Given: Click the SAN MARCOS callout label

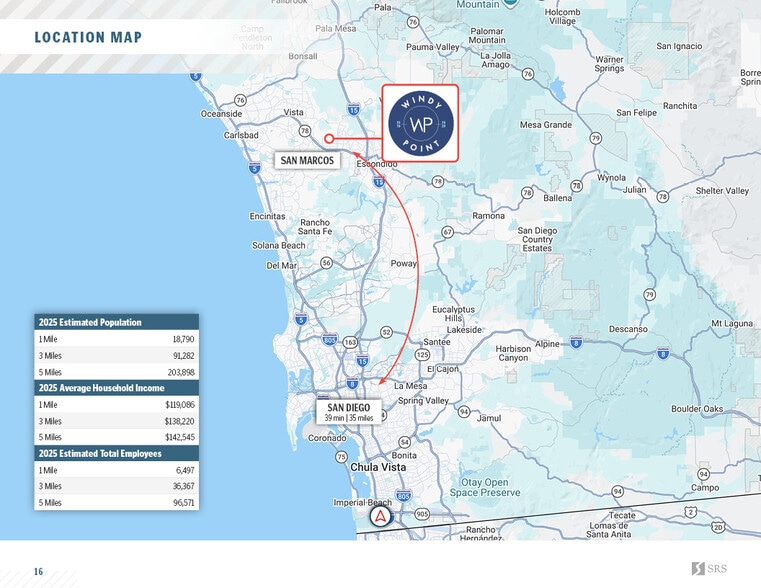Looking at the screenshot, I should pyautogui.click(x=307, y=160).
